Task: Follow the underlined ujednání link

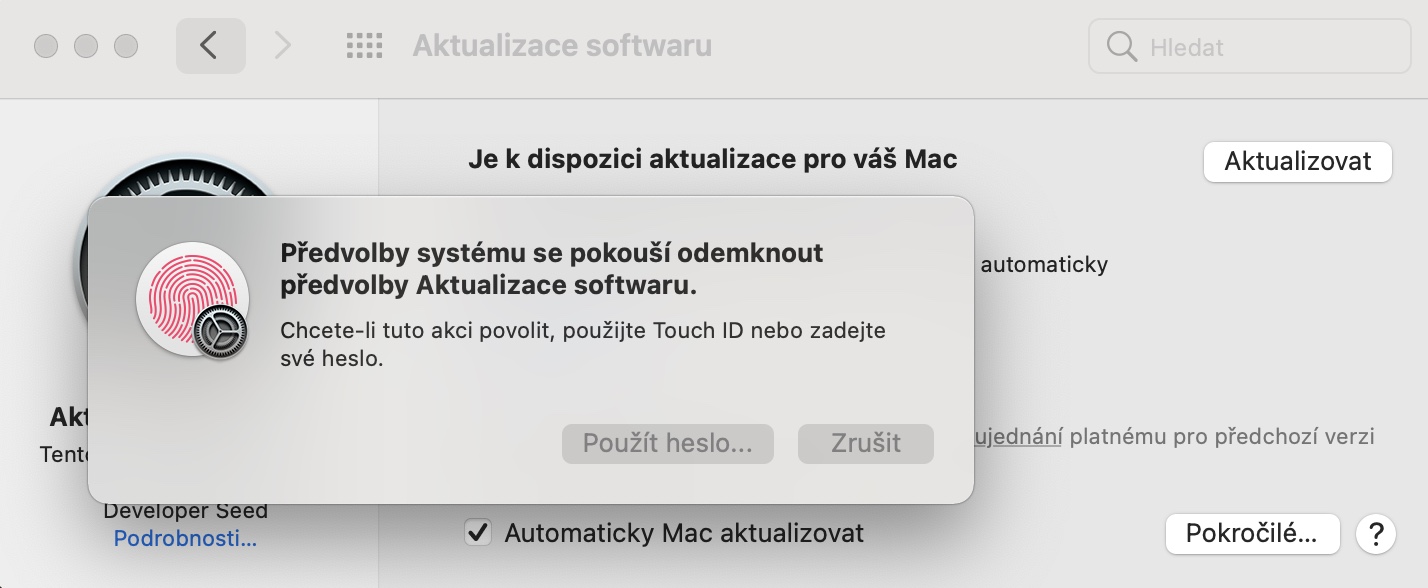Action: click(1018, 437)
